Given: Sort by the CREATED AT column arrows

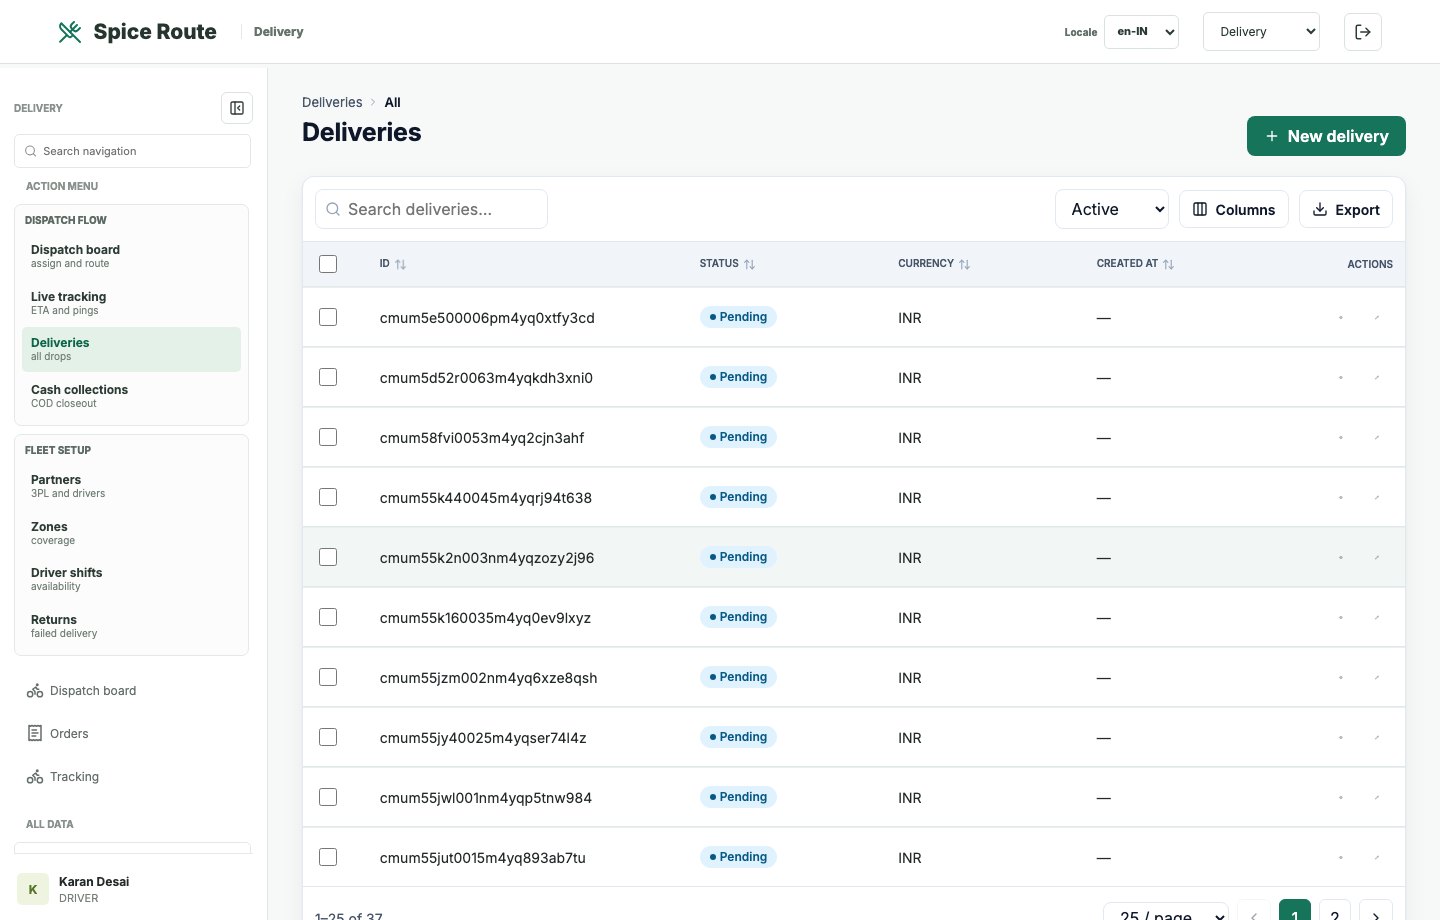Looking at the screenshot, I should 1169,264.
